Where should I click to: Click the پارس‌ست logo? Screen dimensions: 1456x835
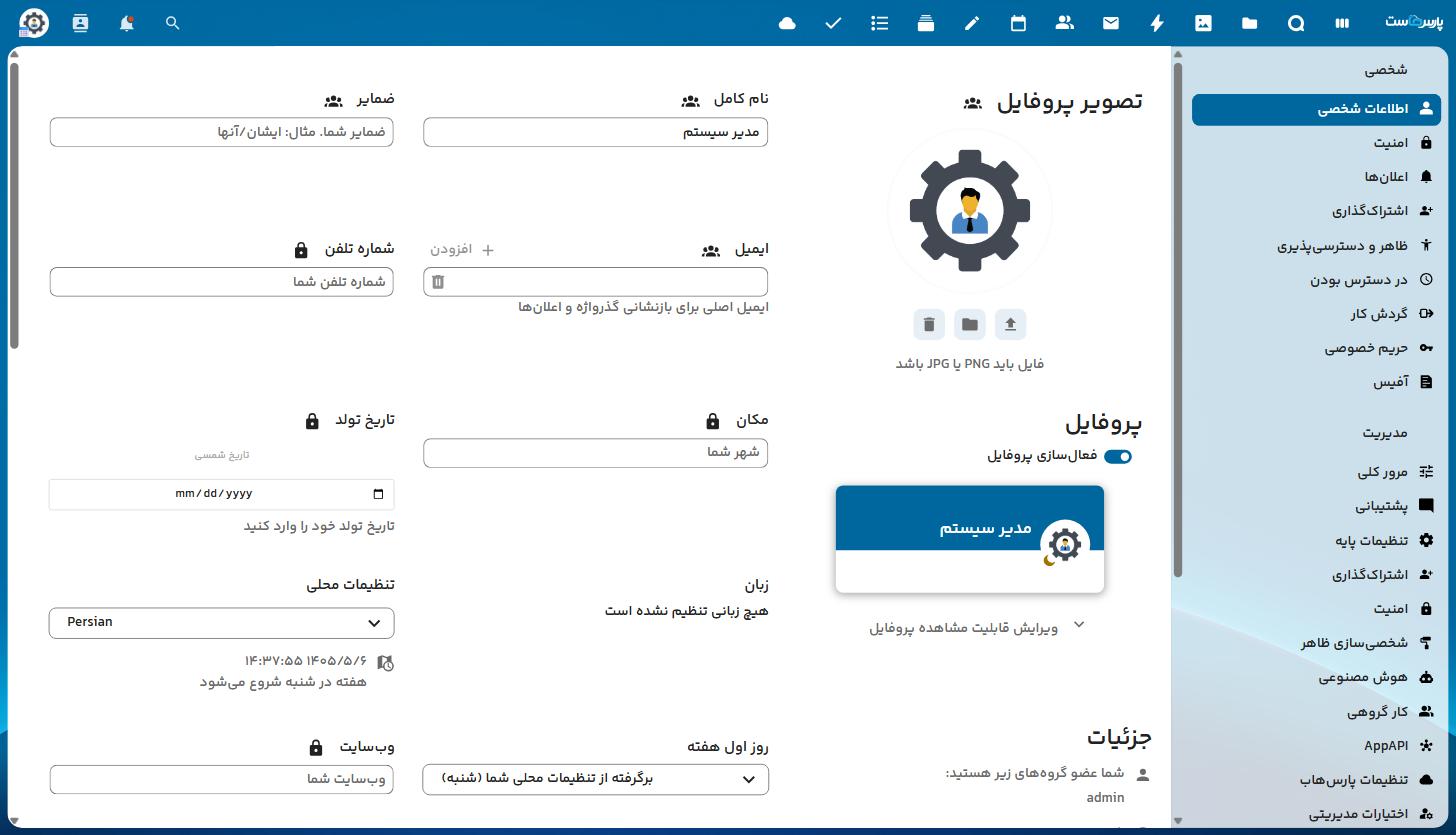1412,22
